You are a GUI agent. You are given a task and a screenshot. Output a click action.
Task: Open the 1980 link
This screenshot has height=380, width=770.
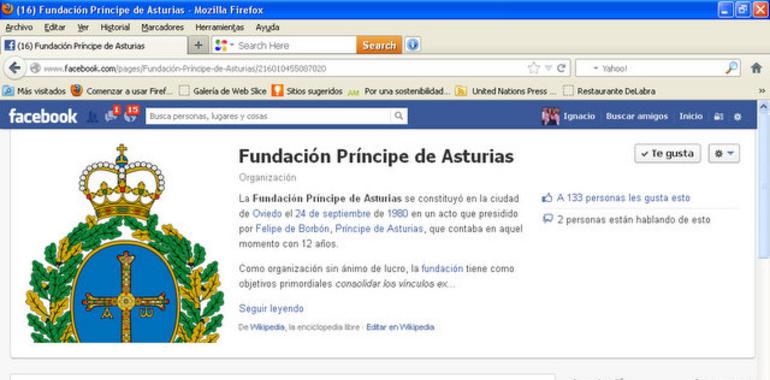pos(397,214)
